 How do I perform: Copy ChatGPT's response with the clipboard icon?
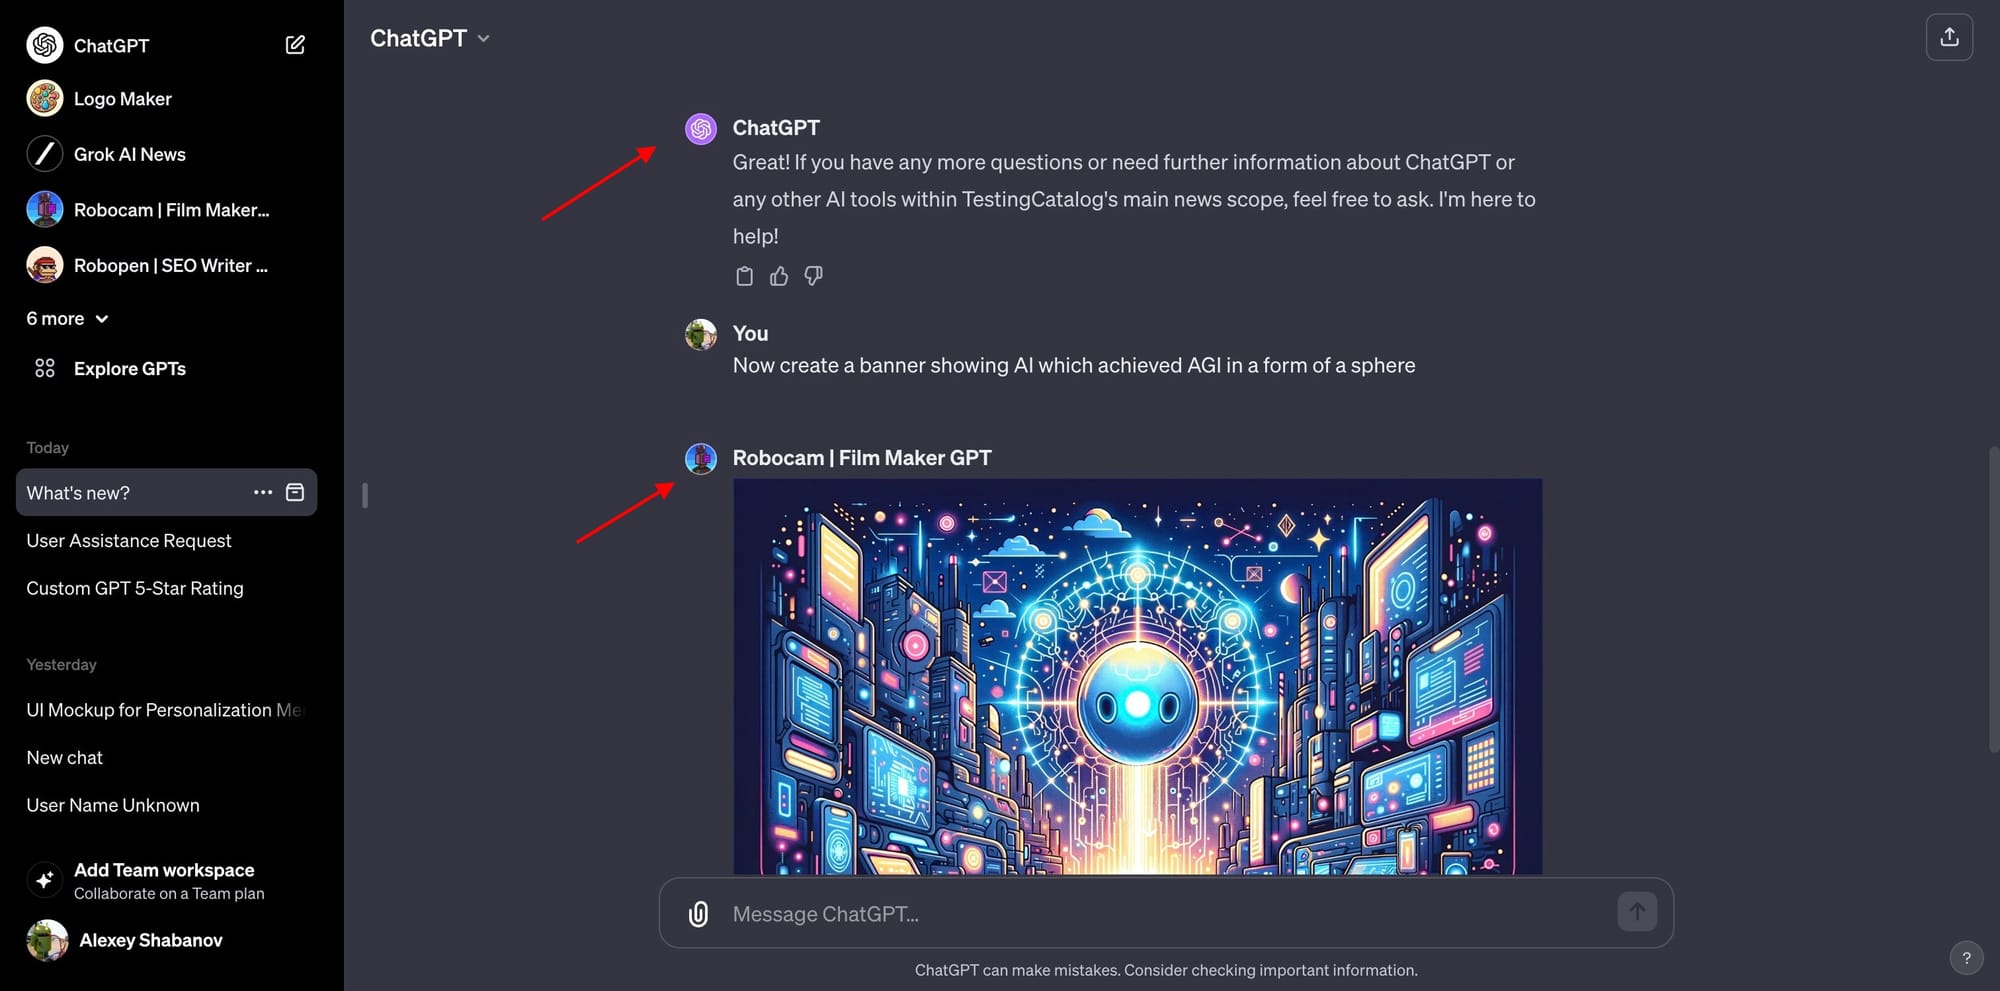[744, 276]
